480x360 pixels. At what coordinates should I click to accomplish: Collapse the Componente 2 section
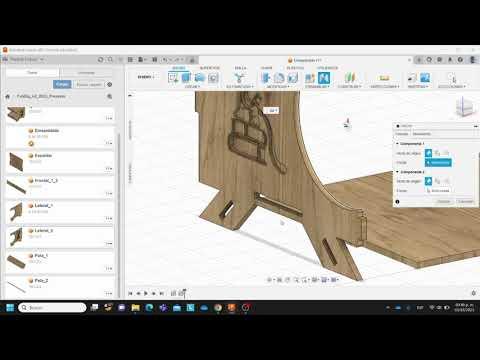[x=397, y=172]
